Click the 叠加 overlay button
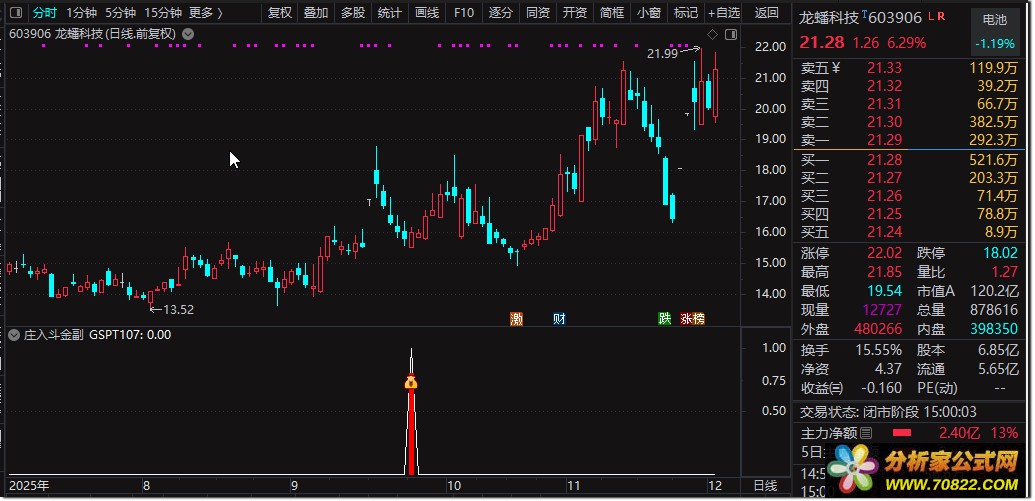The image size is (1035, 501). coord(316,13)
